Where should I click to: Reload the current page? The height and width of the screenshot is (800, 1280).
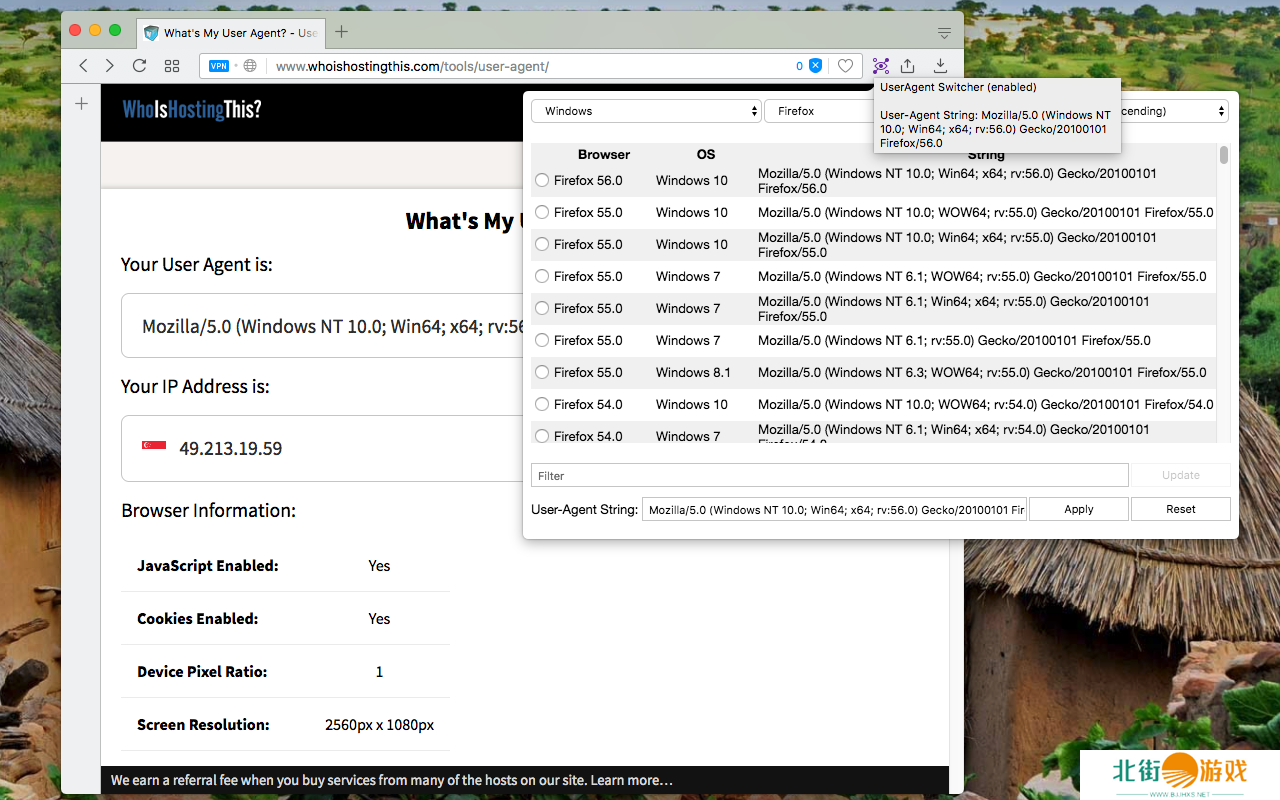tap(140, 66)
